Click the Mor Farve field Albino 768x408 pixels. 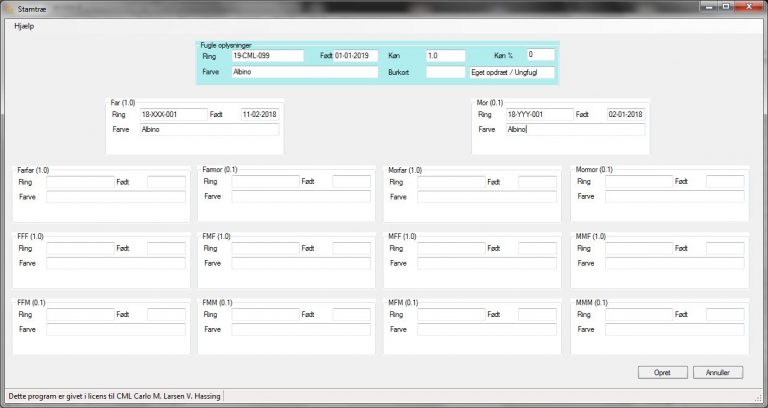point(576,130)
